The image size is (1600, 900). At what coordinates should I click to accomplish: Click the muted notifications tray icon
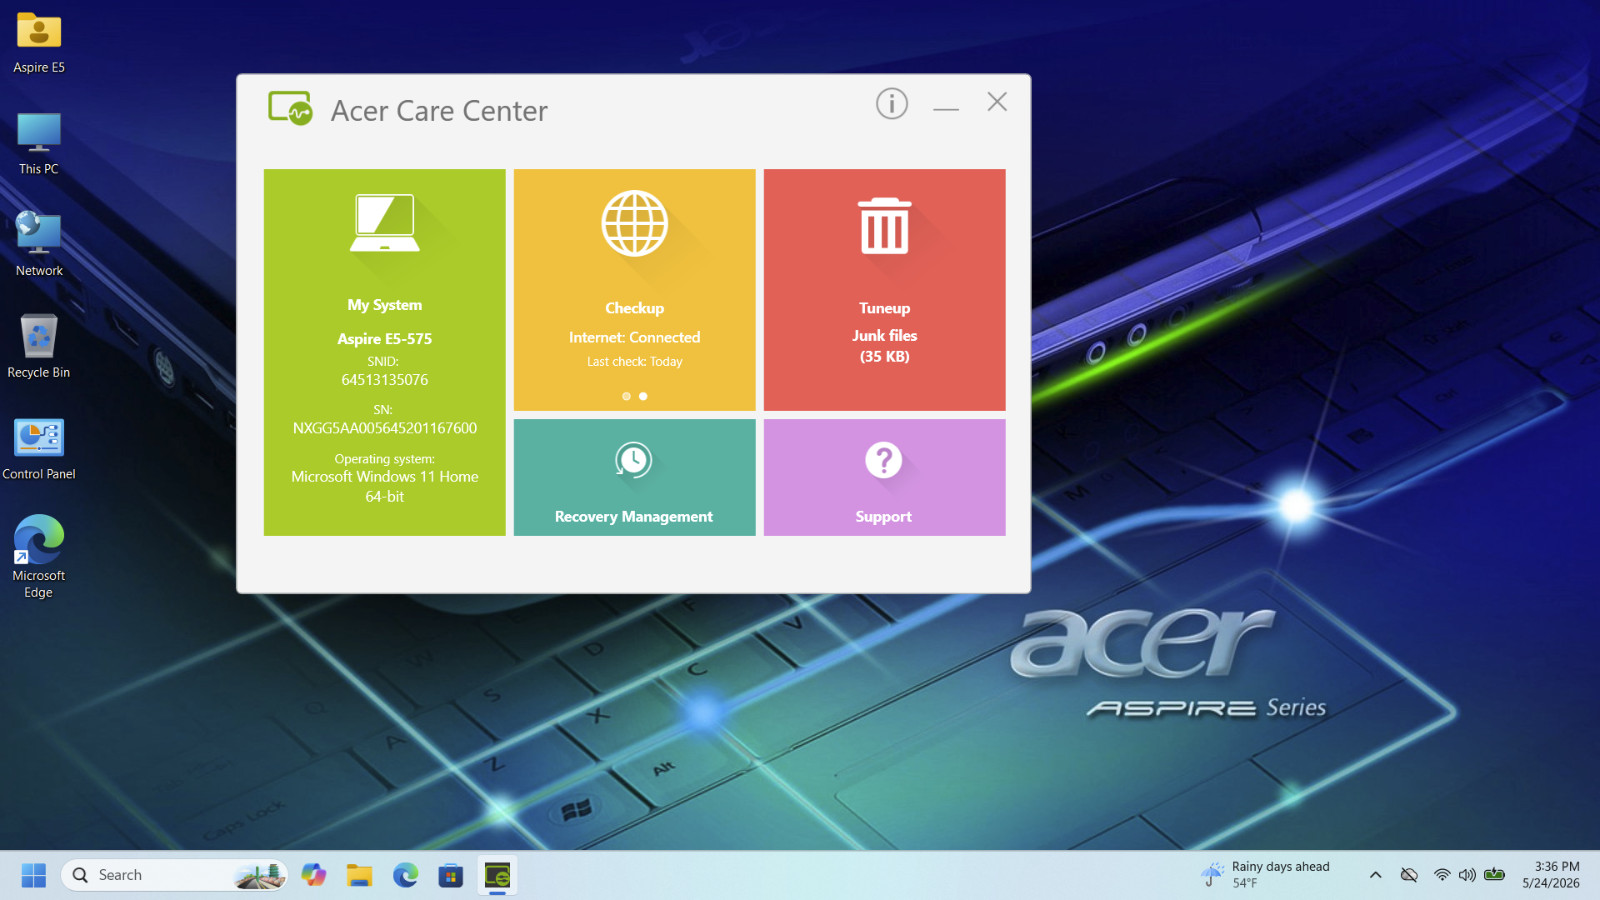point(1409,875)
